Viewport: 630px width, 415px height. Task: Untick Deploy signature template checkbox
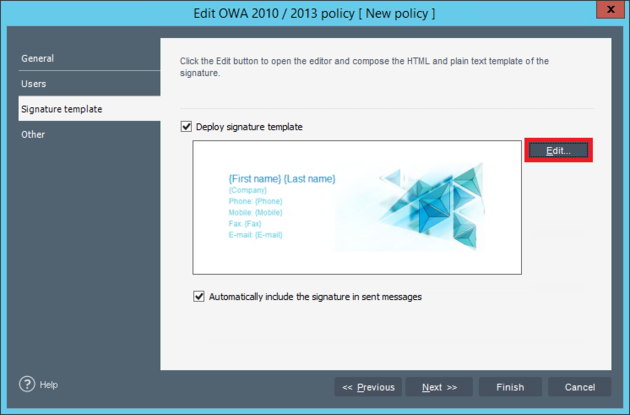[x=186, y=127]
